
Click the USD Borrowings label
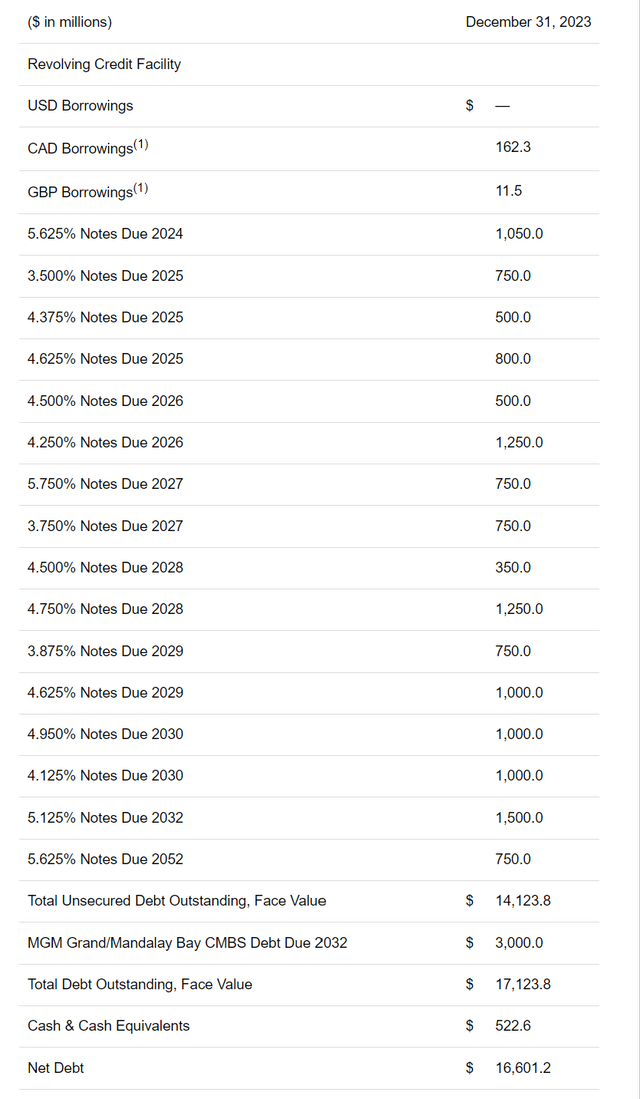coord(80,106)
